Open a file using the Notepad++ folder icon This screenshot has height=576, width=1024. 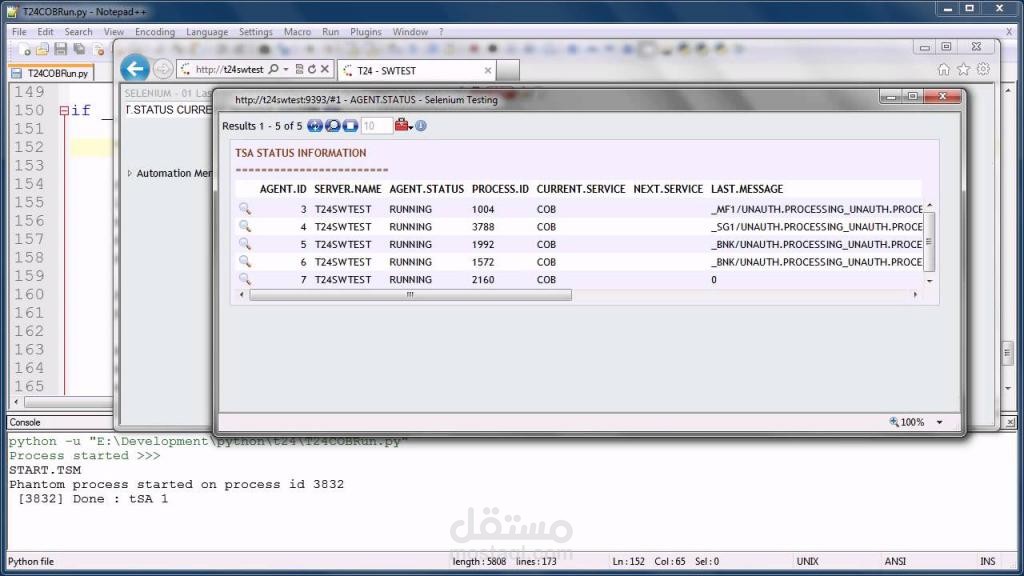(x=42, y=49)
